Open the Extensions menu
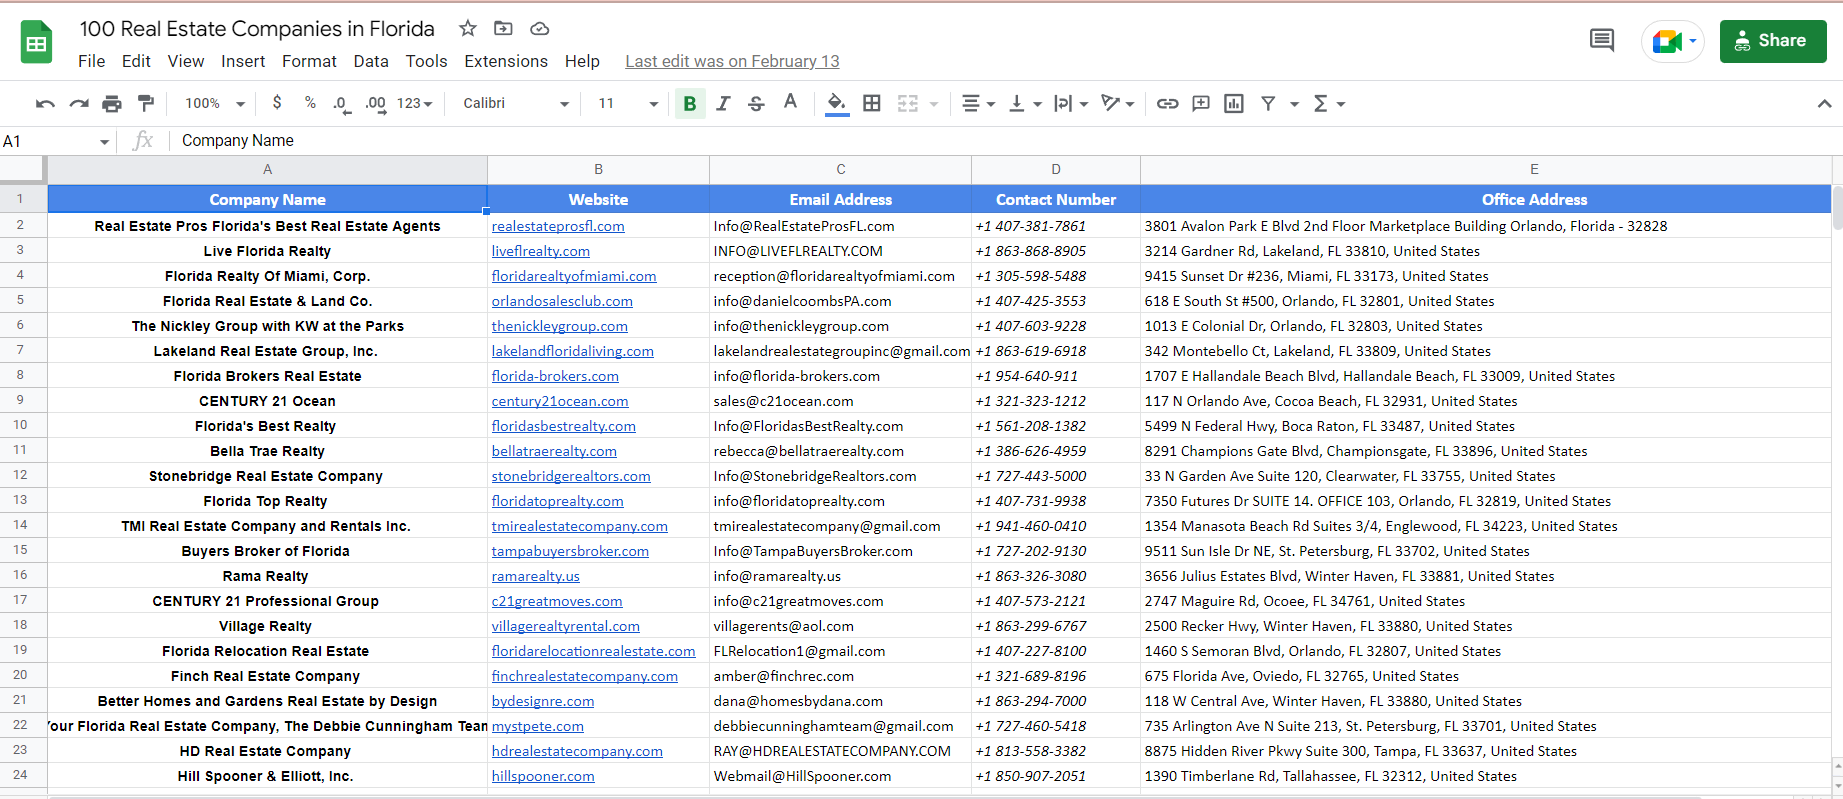This screenshot has width=1843, height=799. tap(505, 61)
